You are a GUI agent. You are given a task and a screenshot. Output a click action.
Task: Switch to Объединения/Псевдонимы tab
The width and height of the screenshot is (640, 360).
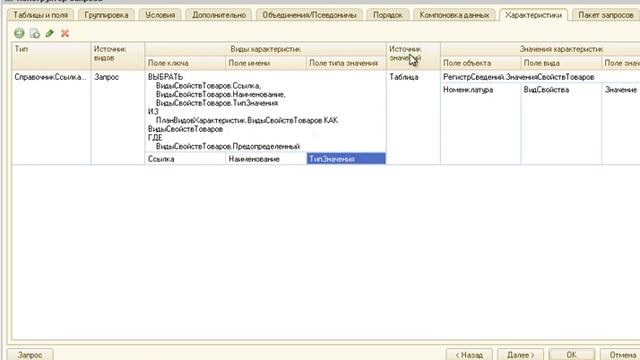coord(309,15)
